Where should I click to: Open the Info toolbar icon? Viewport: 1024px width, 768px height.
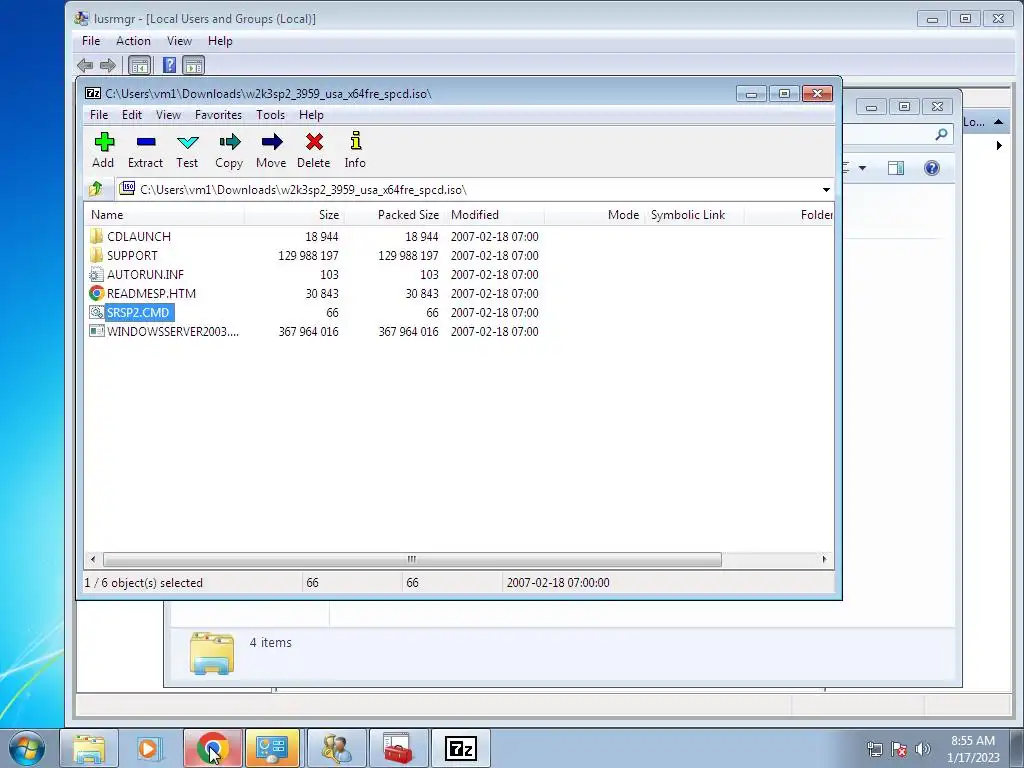[355, 140]
